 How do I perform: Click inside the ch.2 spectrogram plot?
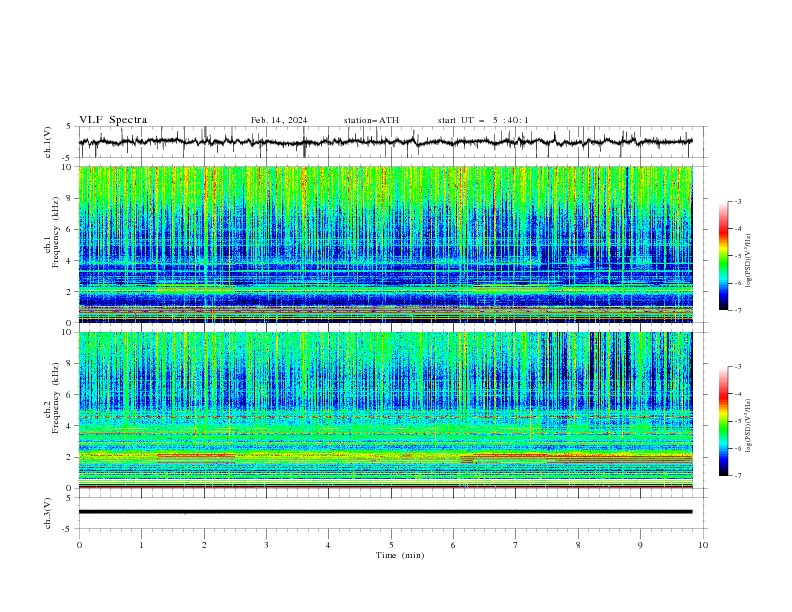click(385, 410)
